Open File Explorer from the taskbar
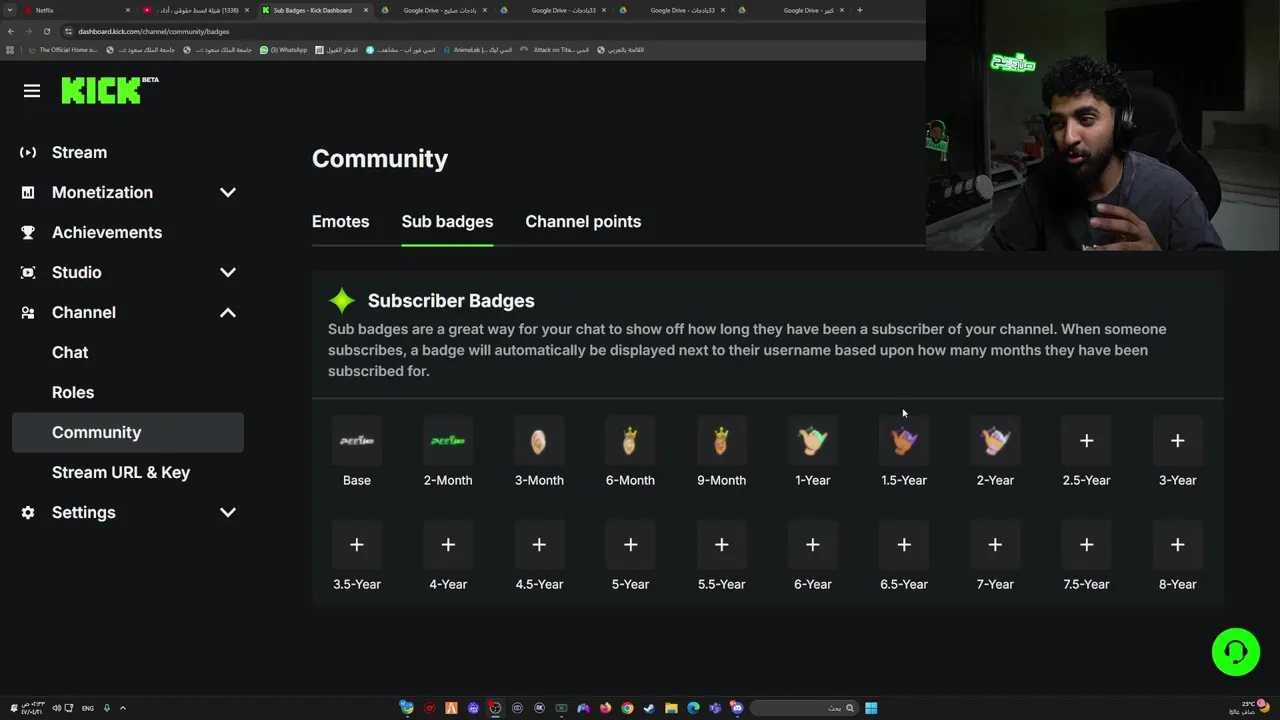This screenshot has width=1280, height=720. (x=671, y=708)
